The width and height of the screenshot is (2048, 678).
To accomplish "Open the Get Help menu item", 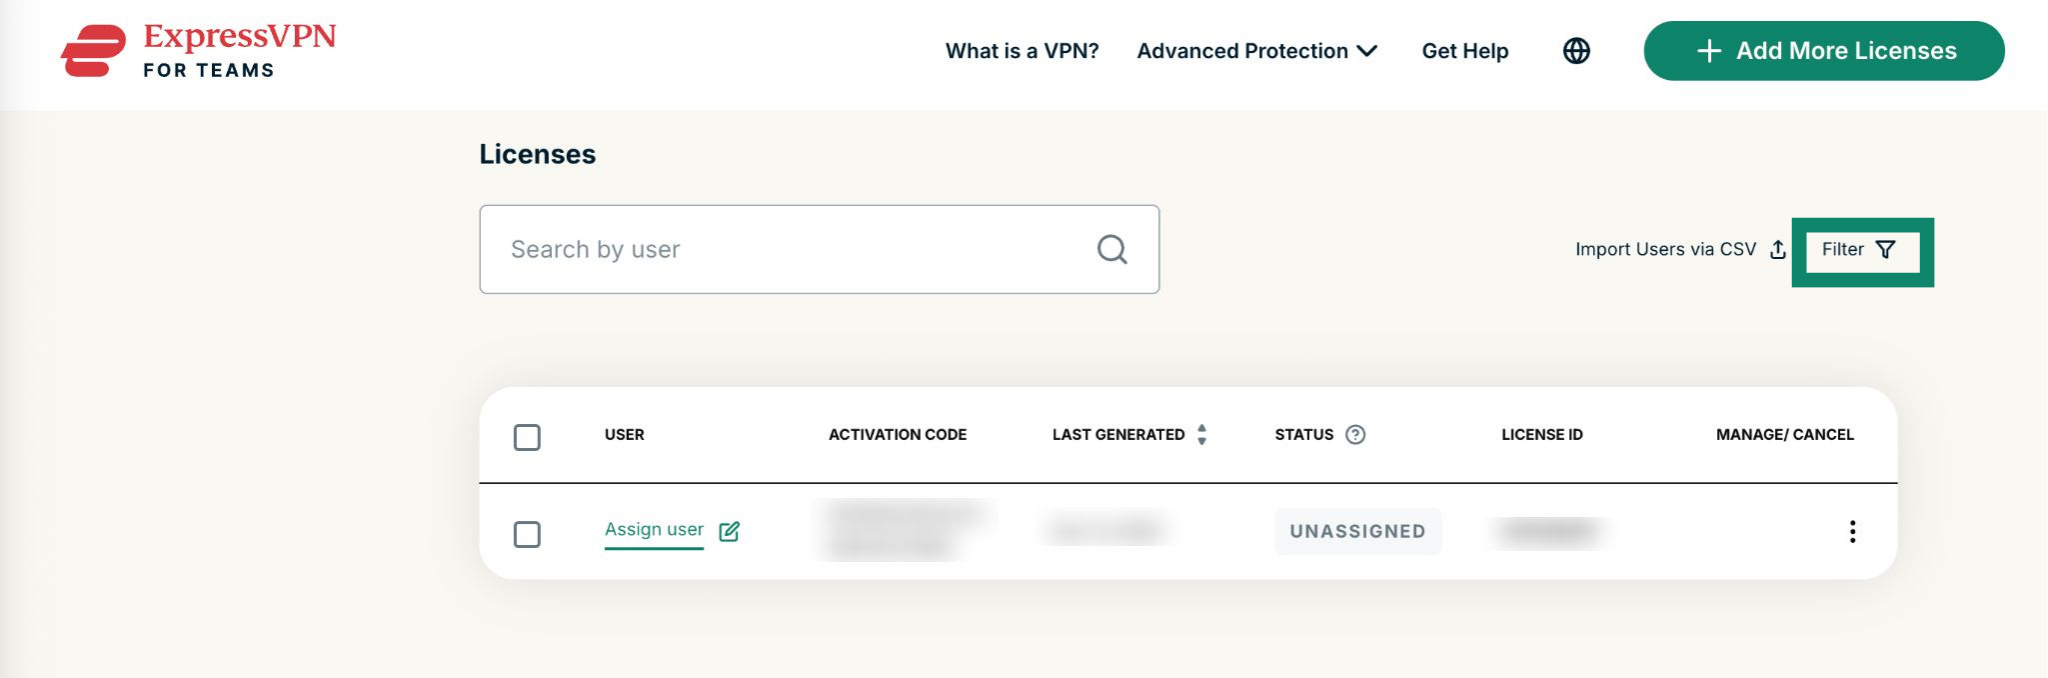I will point(1465,51).
